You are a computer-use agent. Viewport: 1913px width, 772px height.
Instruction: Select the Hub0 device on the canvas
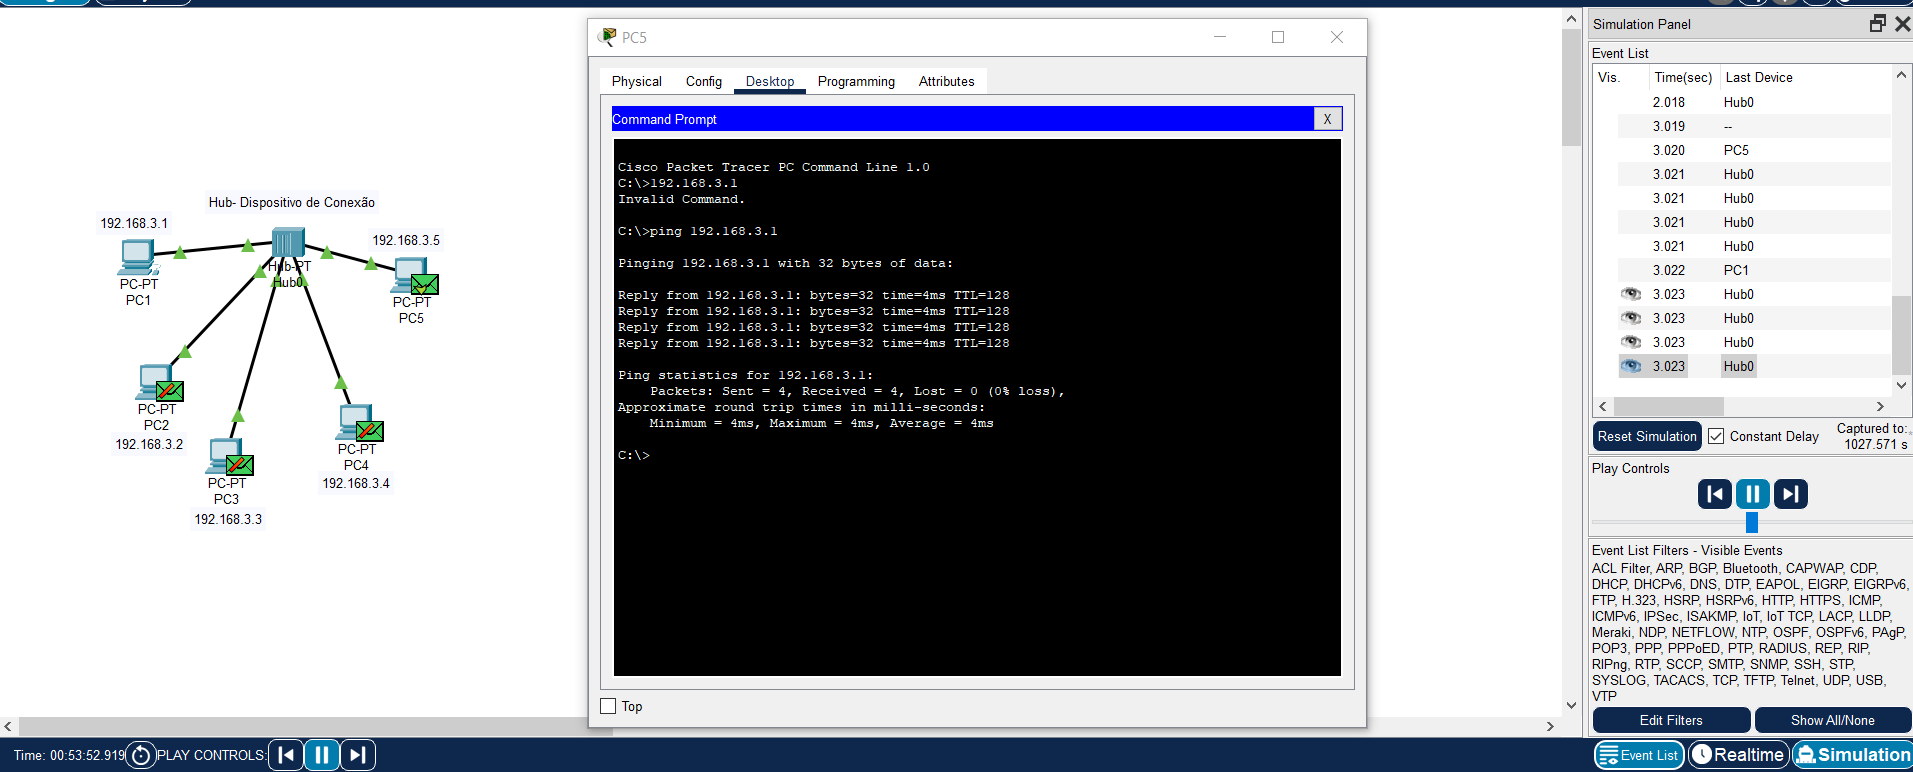tap(288, 243)
